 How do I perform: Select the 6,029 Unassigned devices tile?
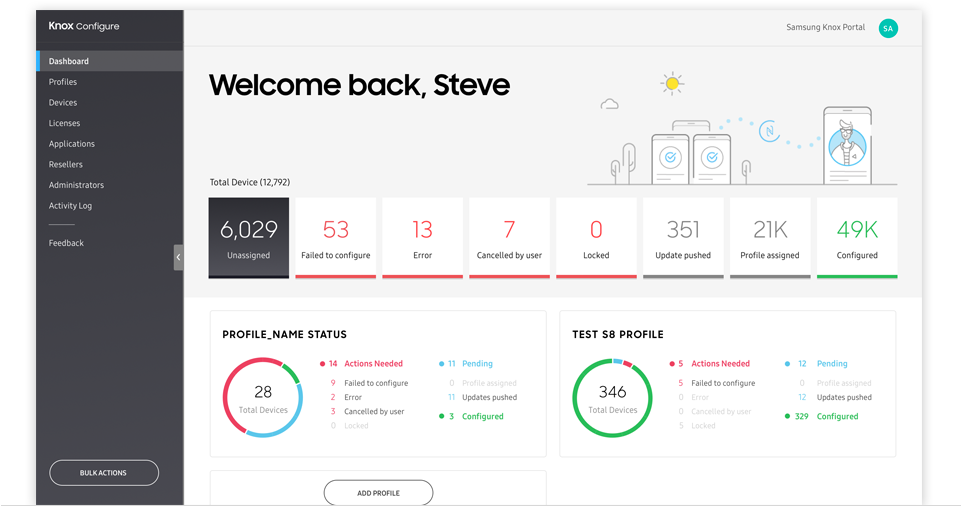coord(249,237)
